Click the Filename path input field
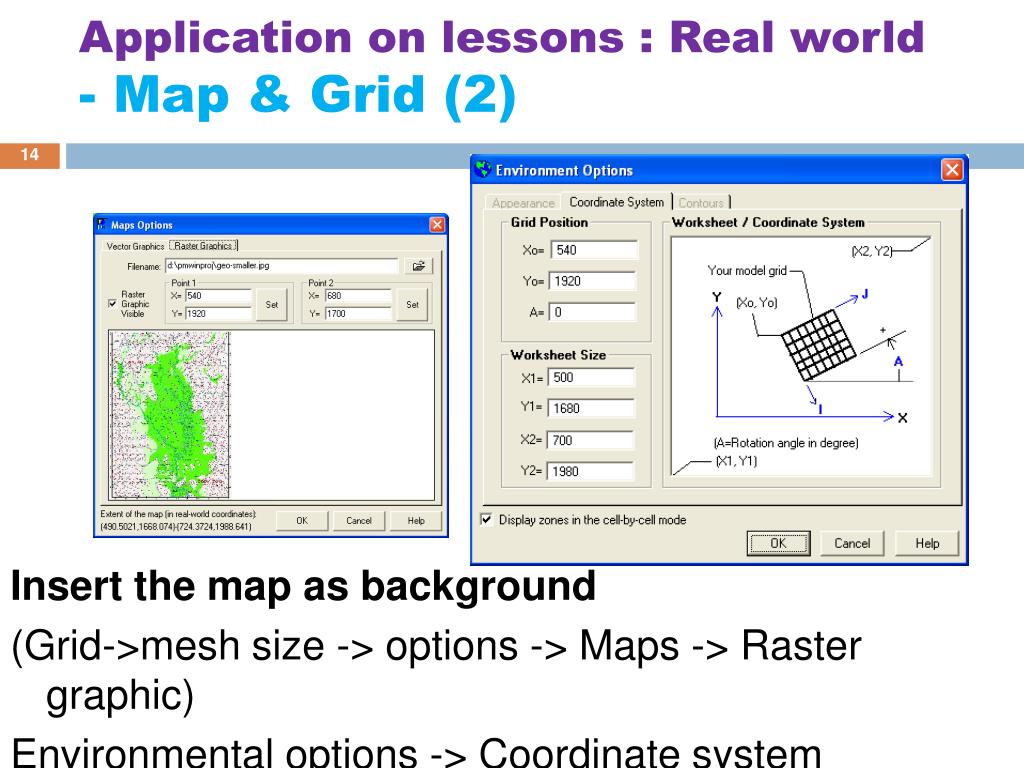 (x=281, y=266)
